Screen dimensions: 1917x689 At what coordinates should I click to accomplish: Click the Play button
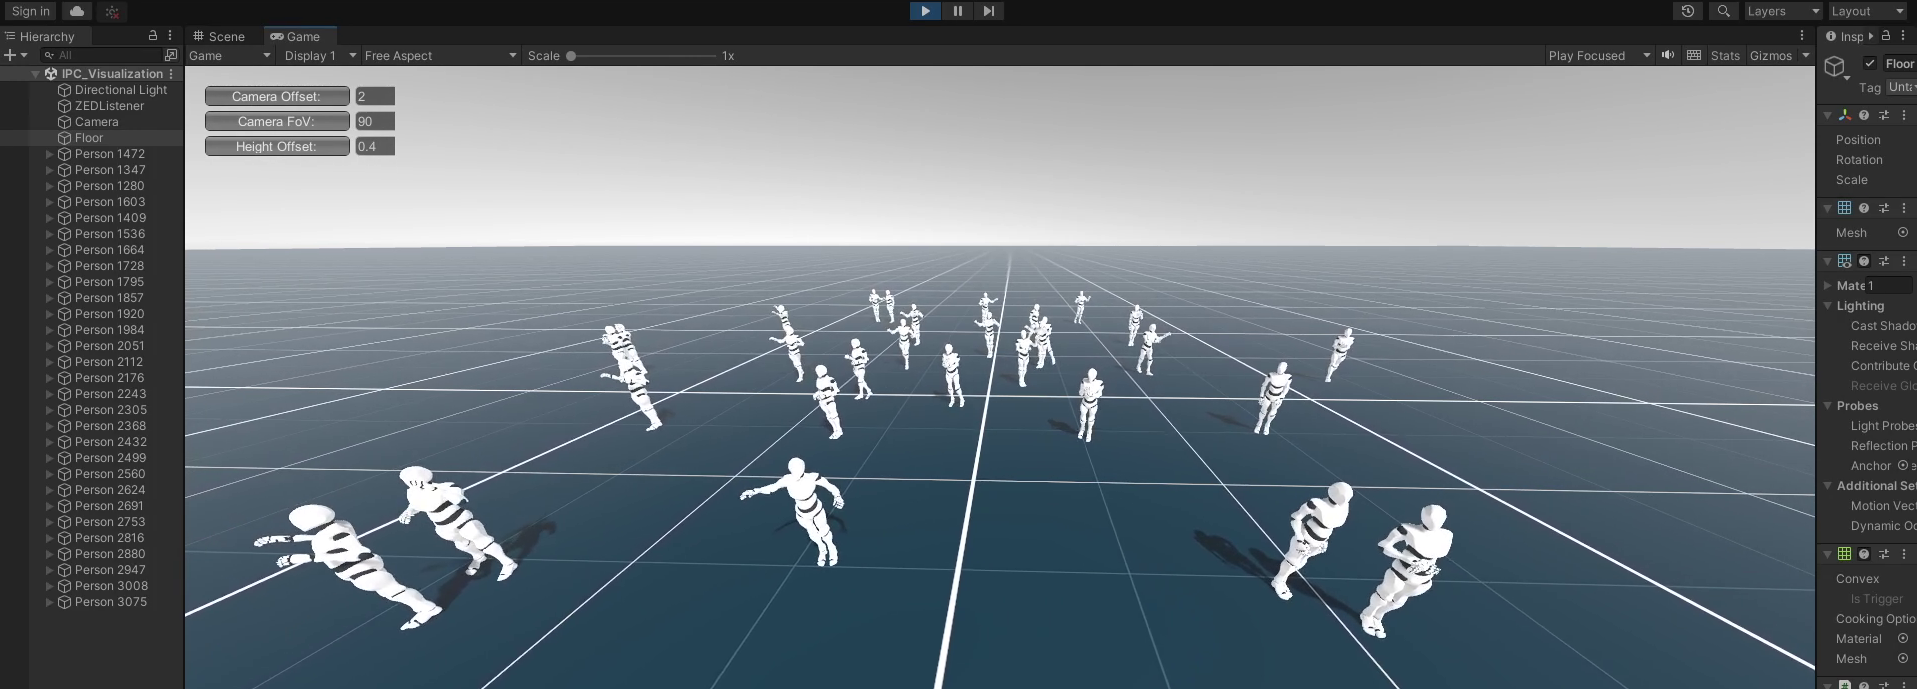point(925,11)
